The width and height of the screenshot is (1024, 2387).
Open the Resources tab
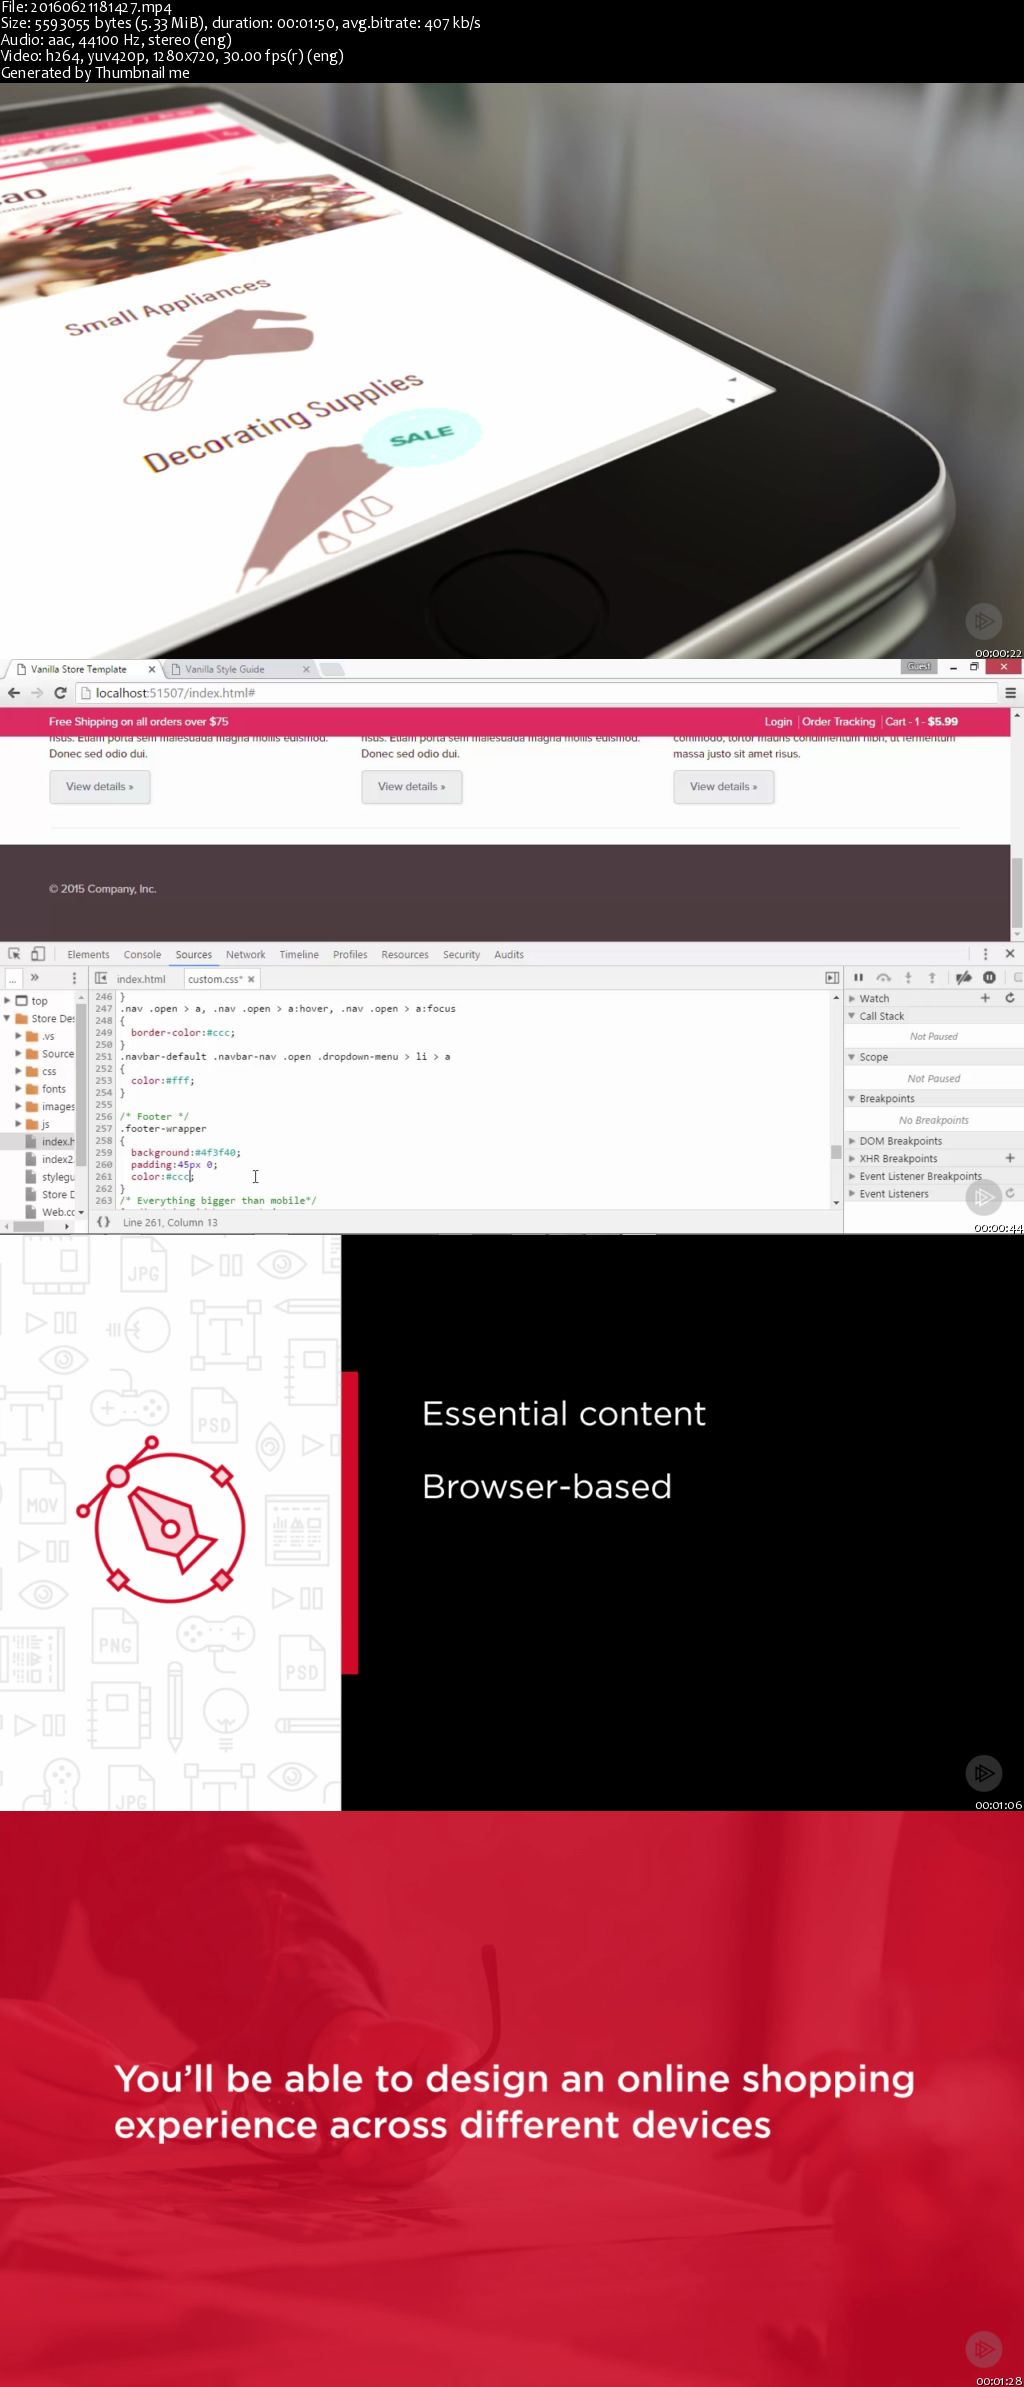[x=405, y=955]
